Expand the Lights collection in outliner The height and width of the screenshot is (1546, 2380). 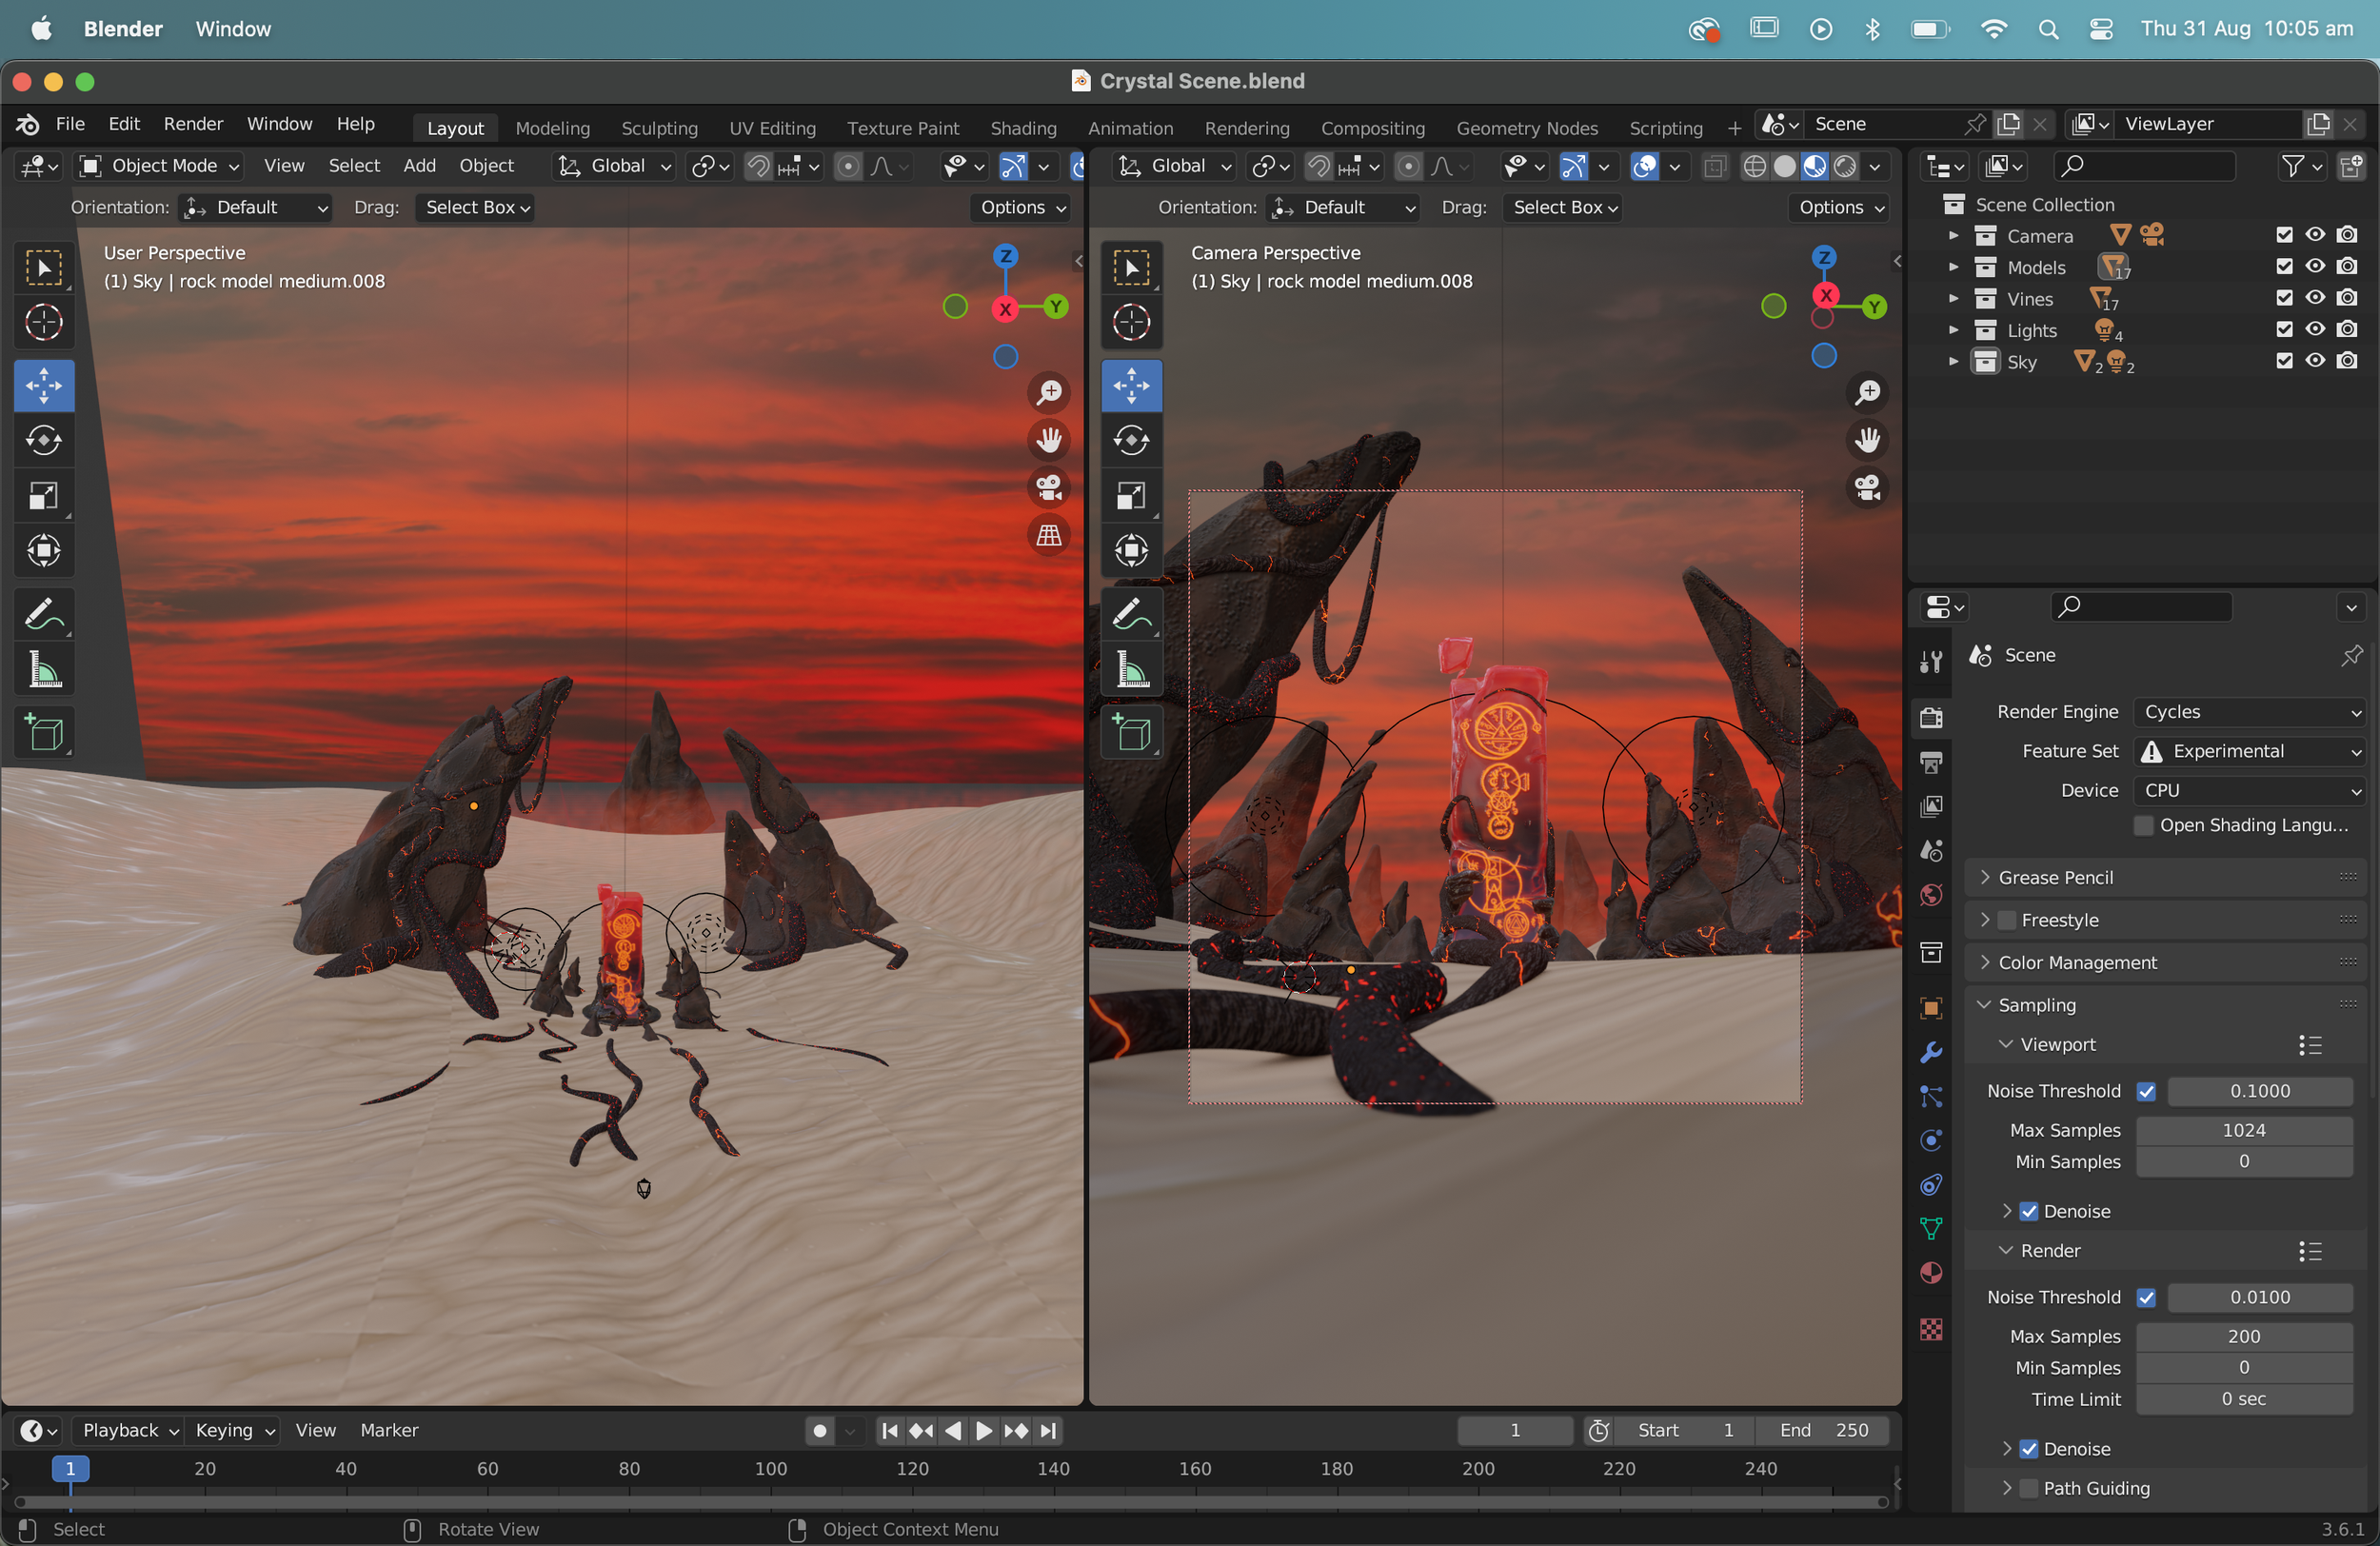[1953, 330]
